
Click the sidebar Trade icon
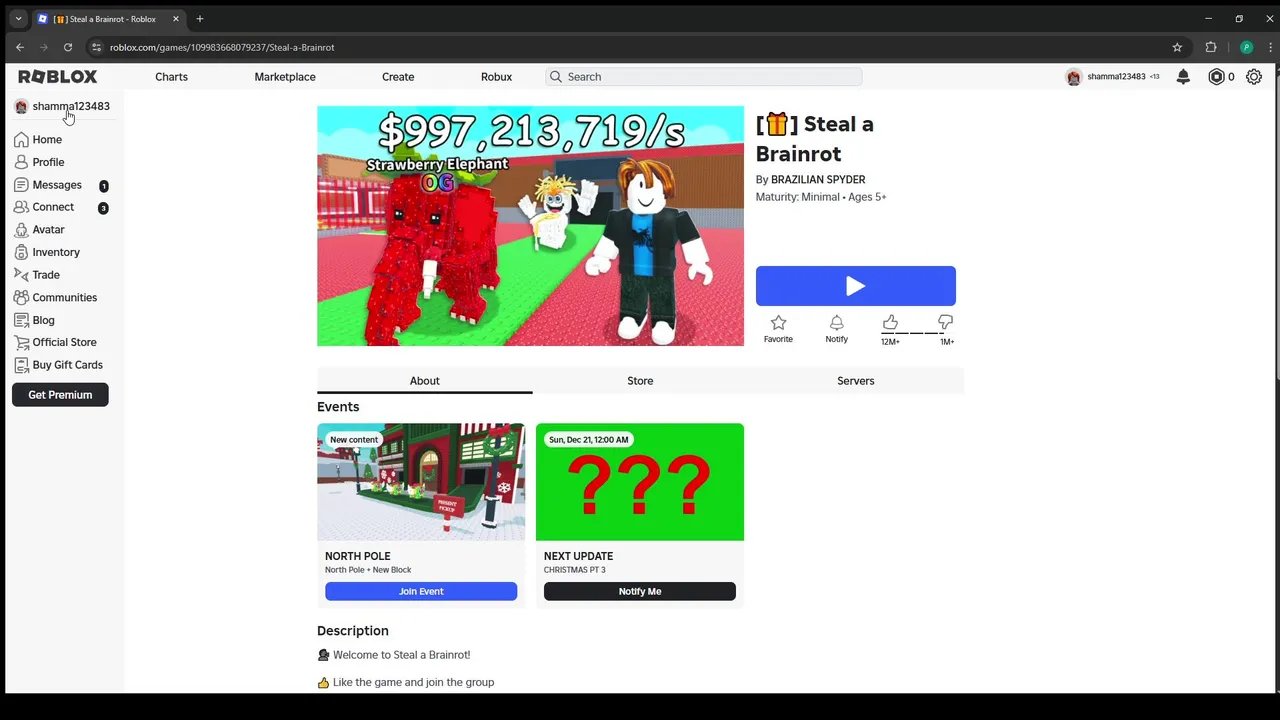[x=21, y=275]
